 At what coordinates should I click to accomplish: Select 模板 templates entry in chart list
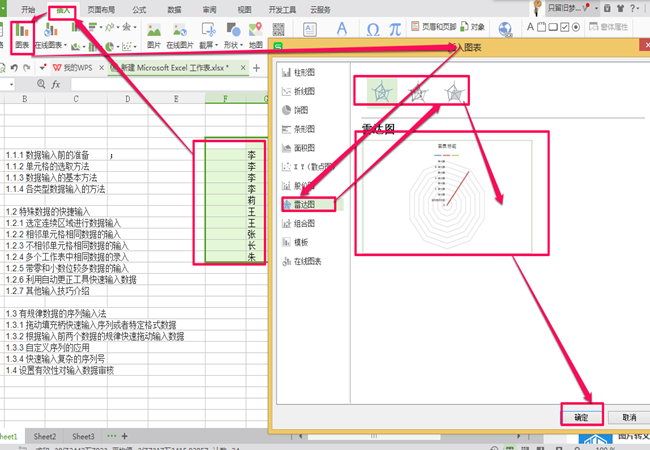pyautogui.click(x=295, y=242)
